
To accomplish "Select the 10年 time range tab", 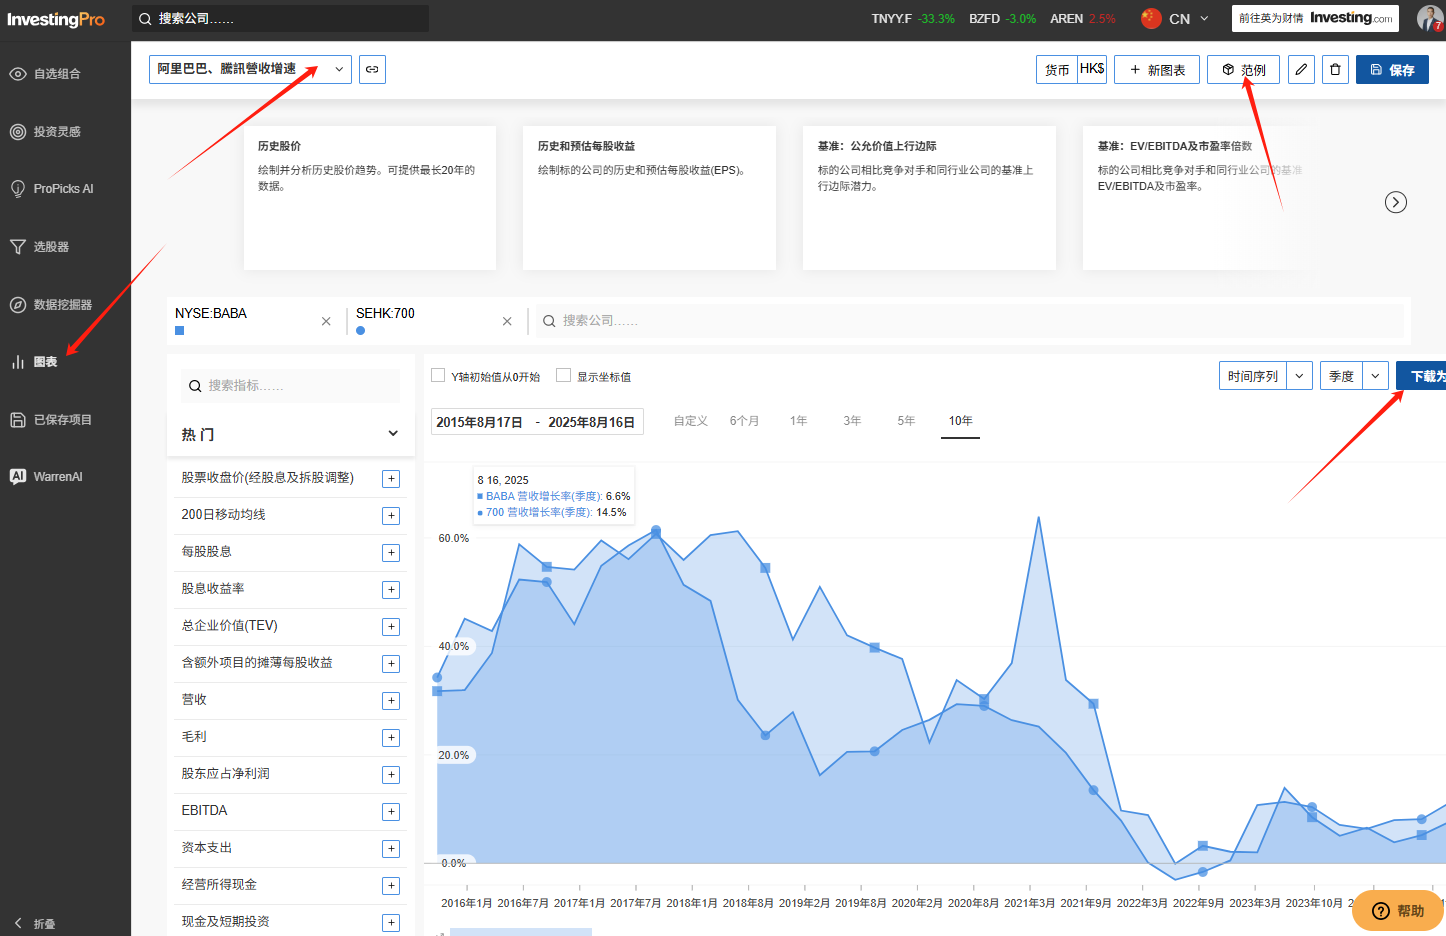I will click(x=961, y=421).
